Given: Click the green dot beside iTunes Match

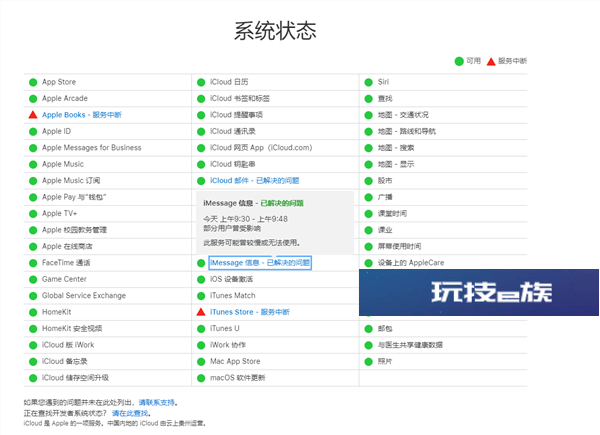Looking at the screenshot, I should tap(201, 296).
